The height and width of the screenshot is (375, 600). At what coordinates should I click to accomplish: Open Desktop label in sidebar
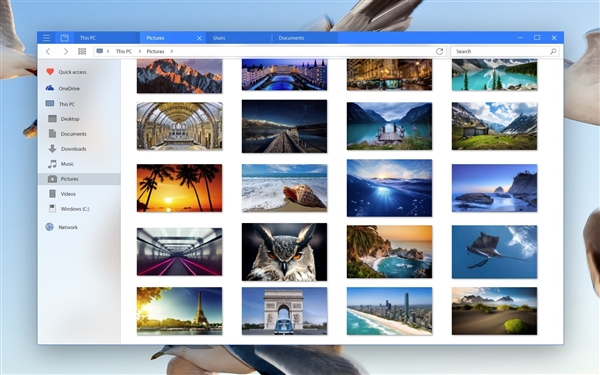pyautogui.click(x=70, y=119)
